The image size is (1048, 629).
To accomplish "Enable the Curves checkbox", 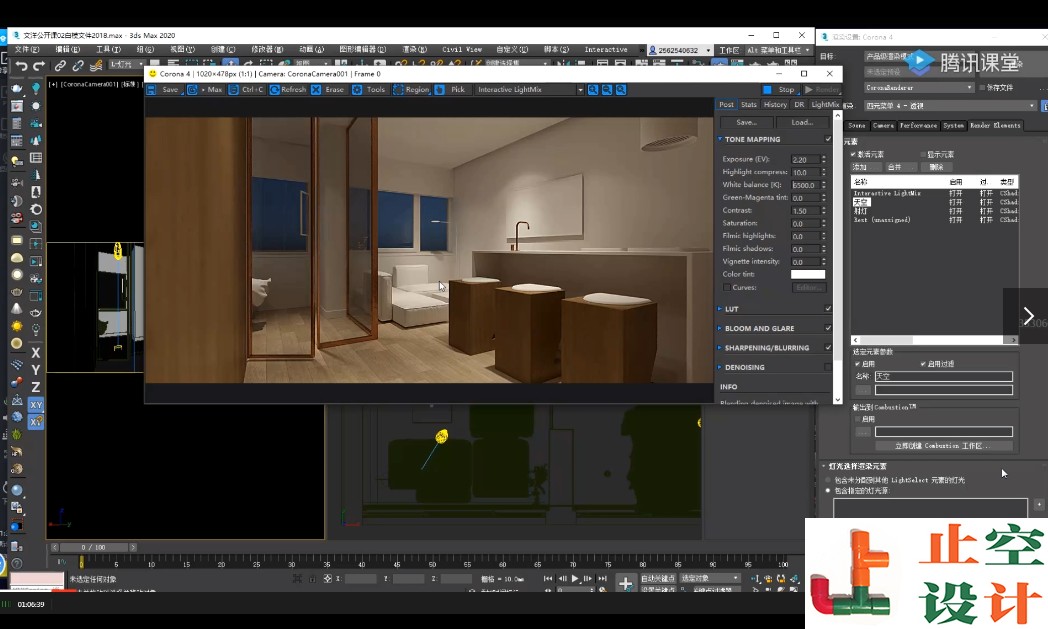I will tap(727, 287).
